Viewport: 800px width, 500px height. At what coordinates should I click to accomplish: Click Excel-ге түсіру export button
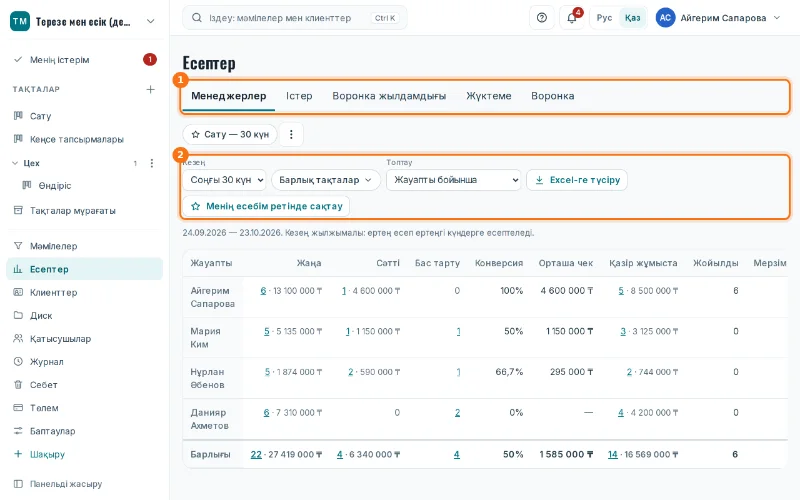(577, 180)
